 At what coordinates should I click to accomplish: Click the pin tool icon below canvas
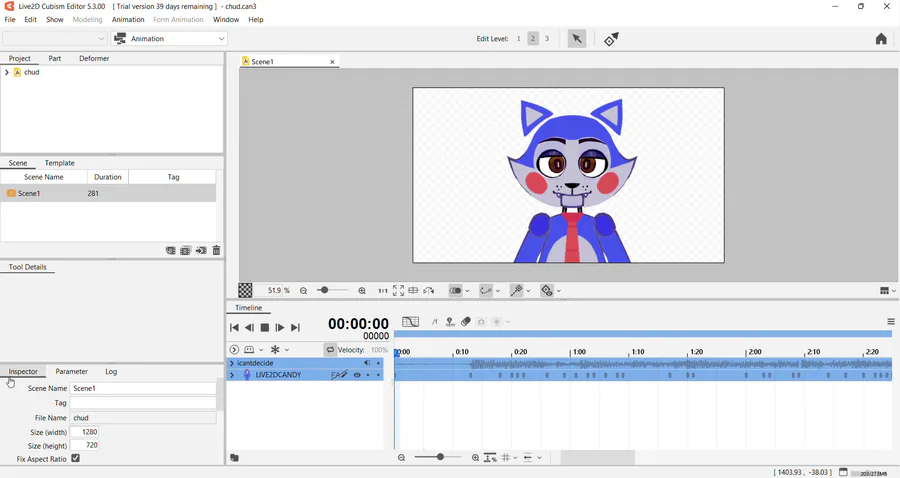point(517,291)
